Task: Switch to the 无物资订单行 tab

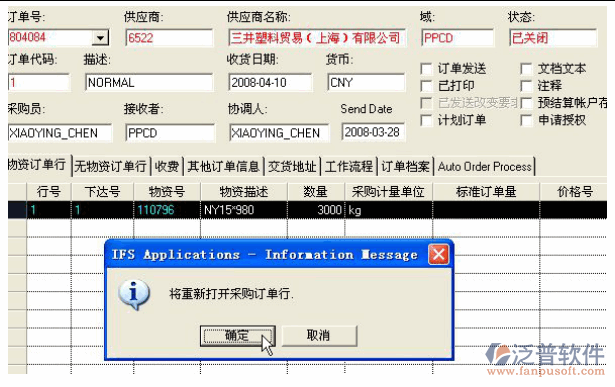Action: 110,166
